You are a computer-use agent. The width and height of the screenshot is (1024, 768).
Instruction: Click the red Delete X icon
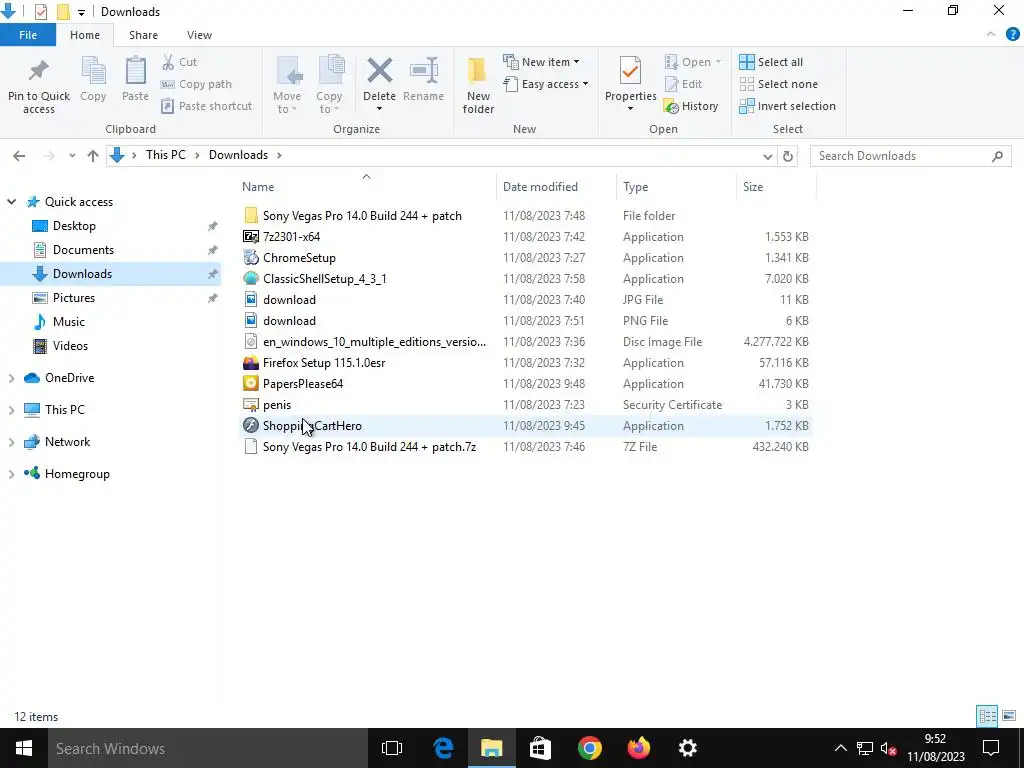(x=379, y=71)
